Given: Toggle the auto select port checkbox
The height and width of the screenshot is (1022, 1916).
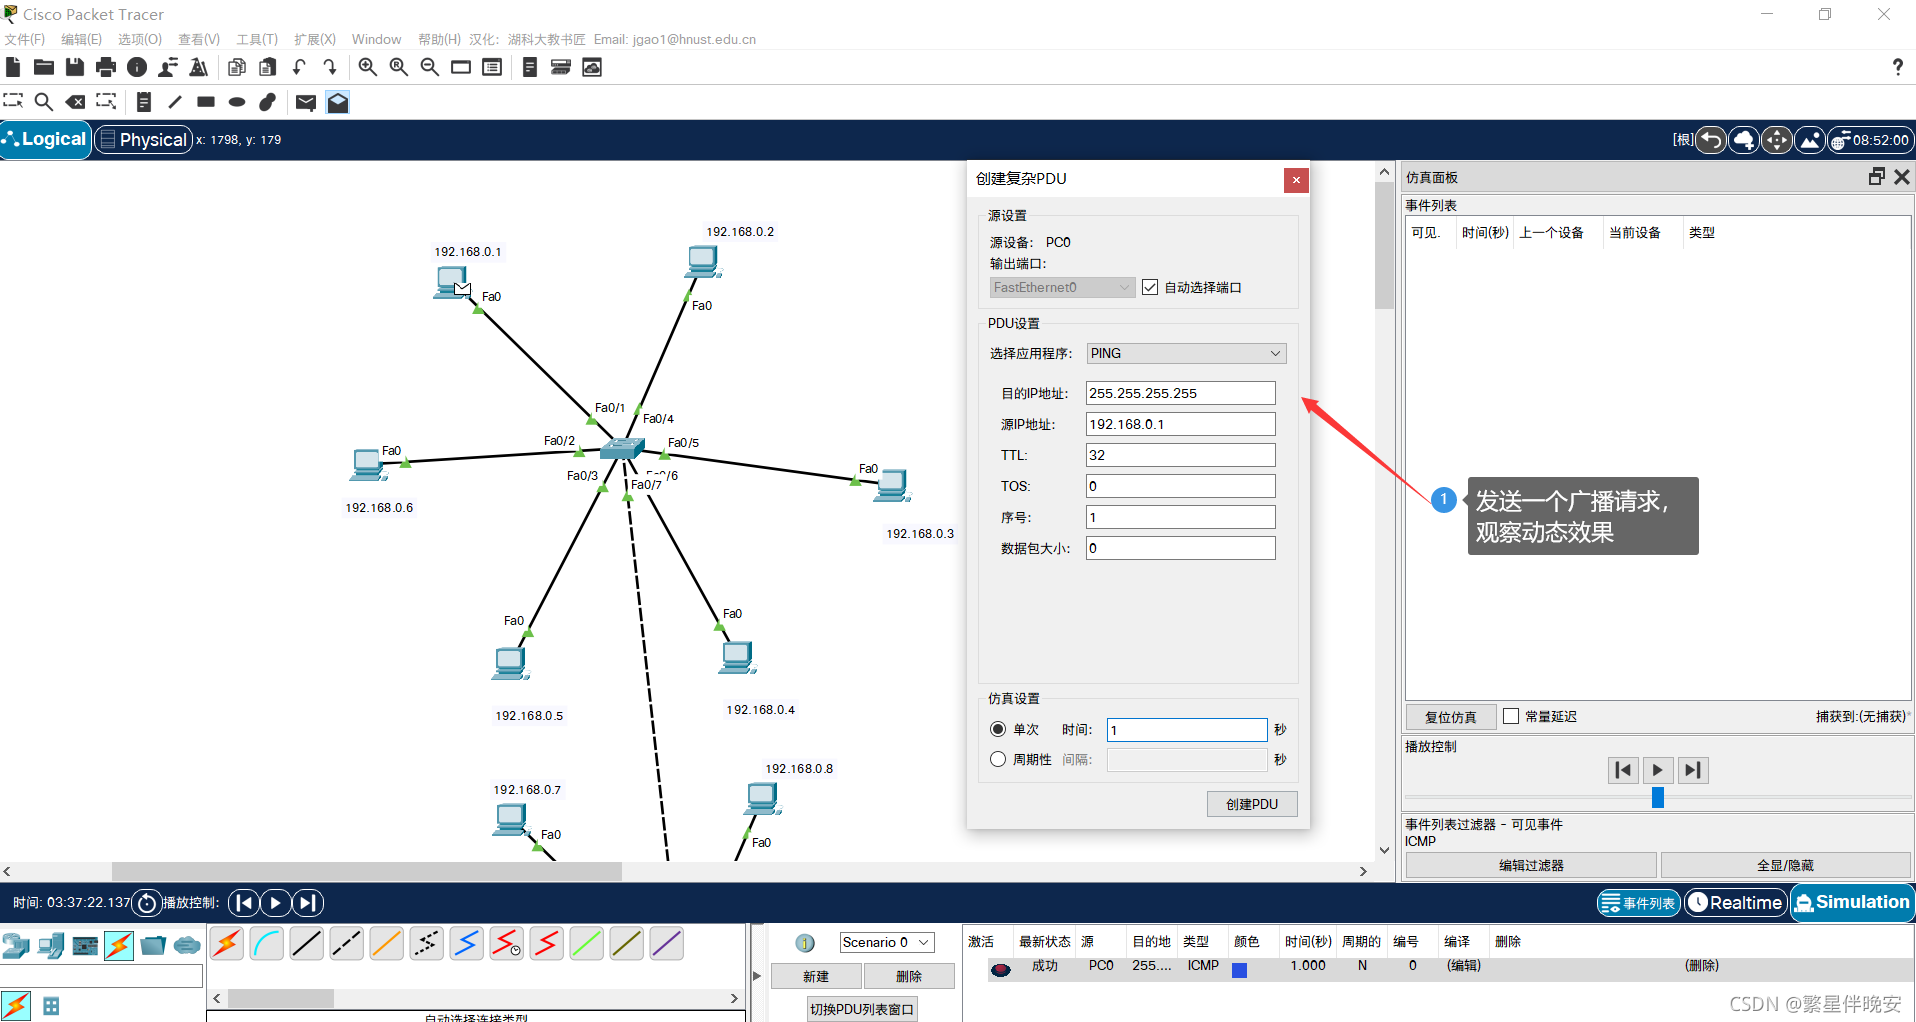Looking at the screenshot, I should pos(1150,287).
